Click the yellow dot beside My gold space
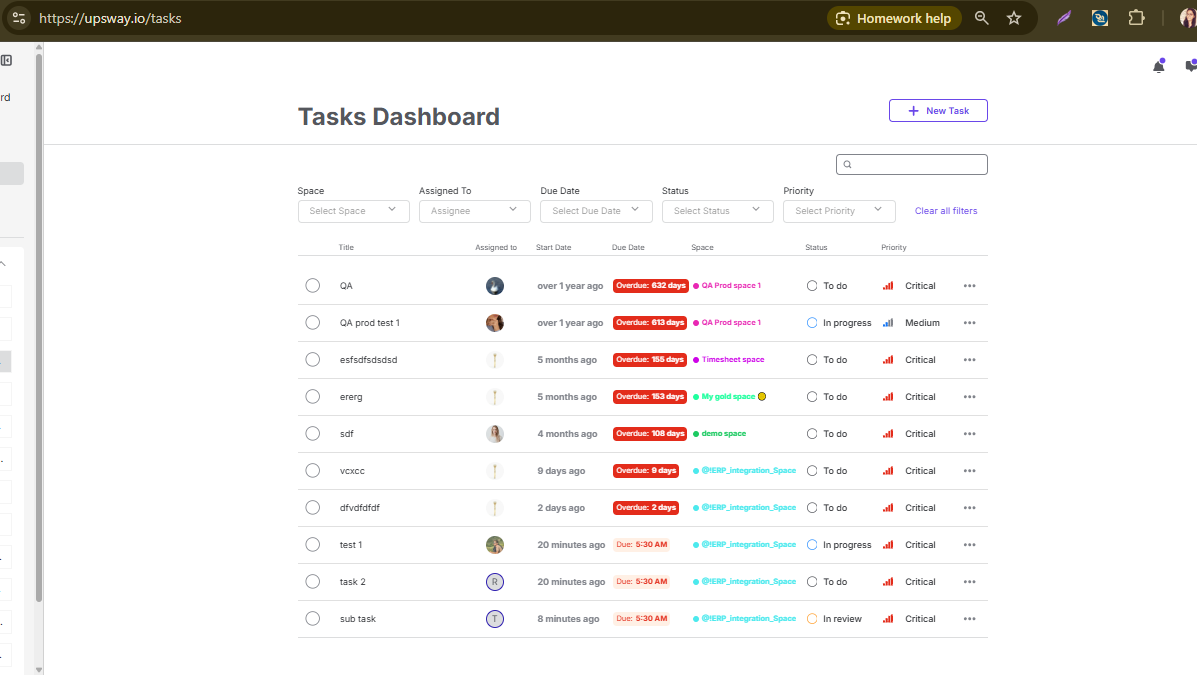The image size is (1197, 675). click(762, 397)
